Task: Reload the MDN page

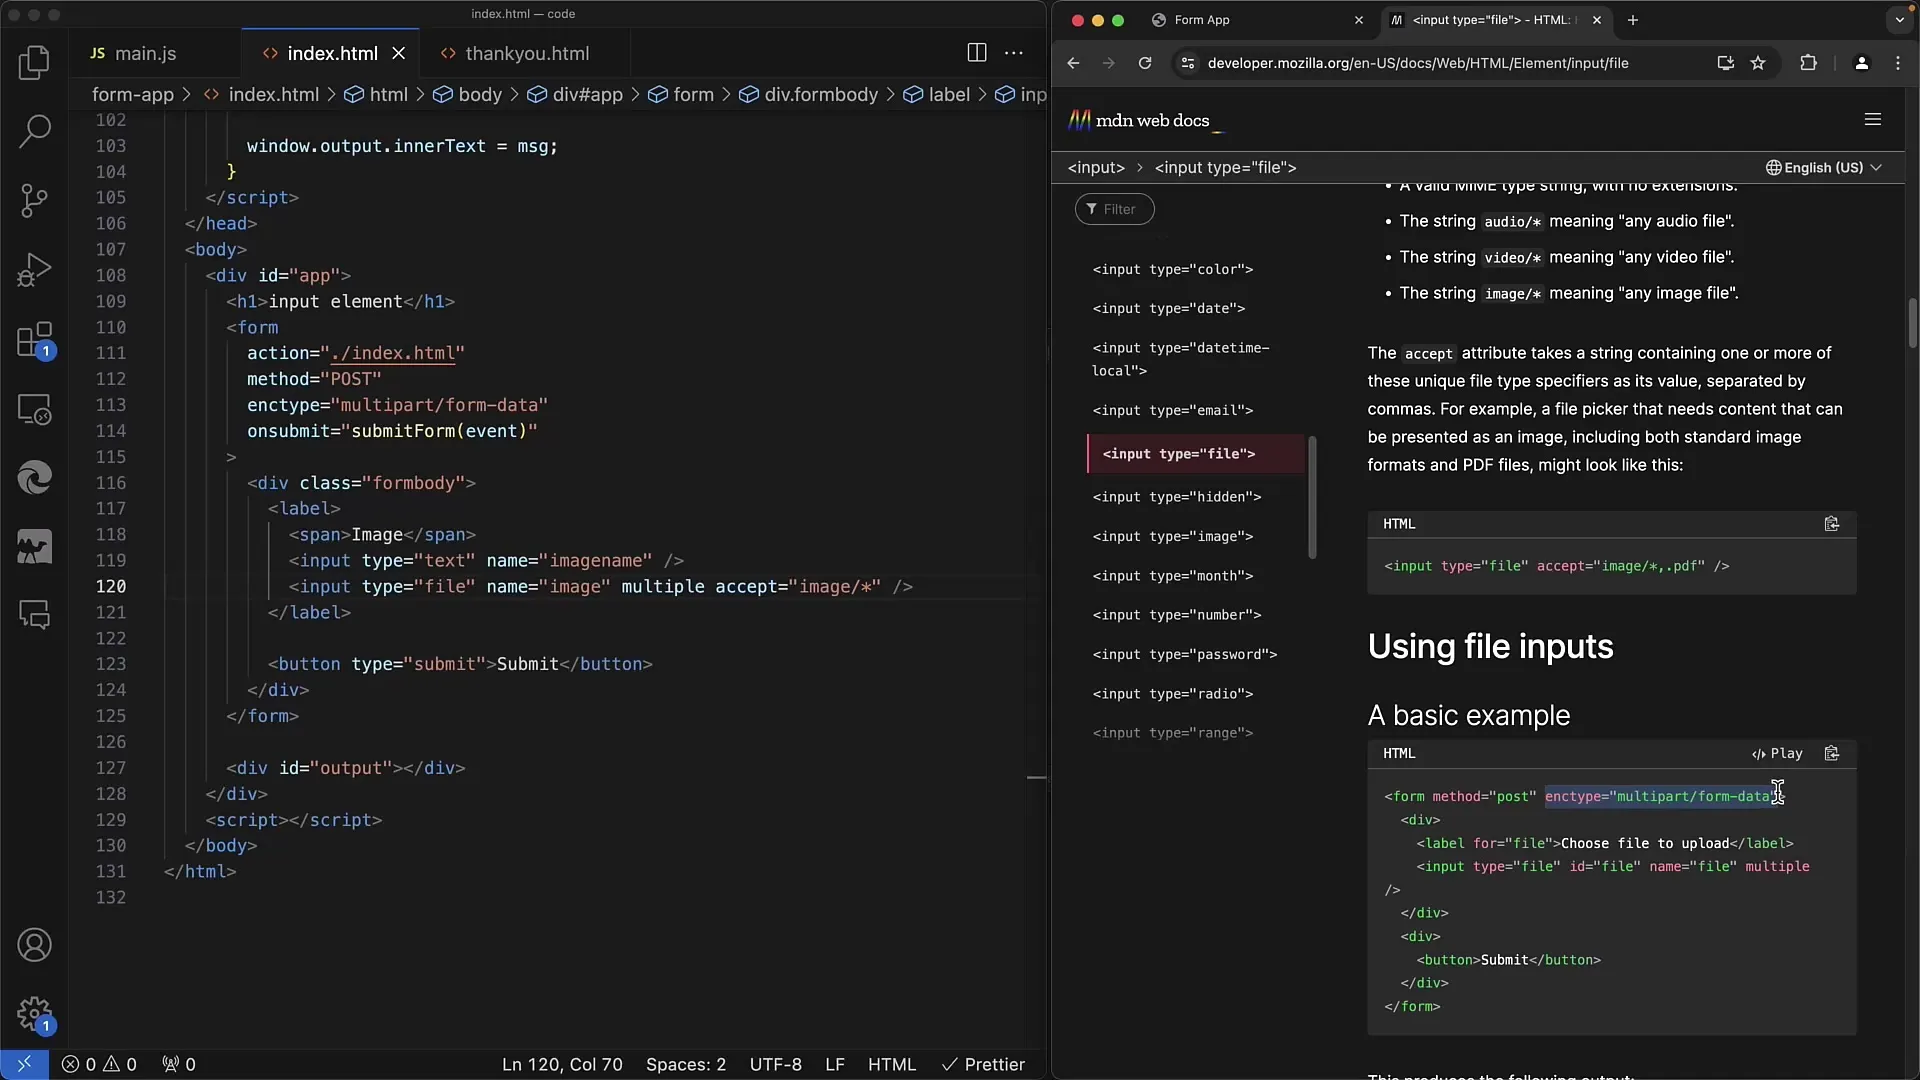Action: pos(1145,63)
